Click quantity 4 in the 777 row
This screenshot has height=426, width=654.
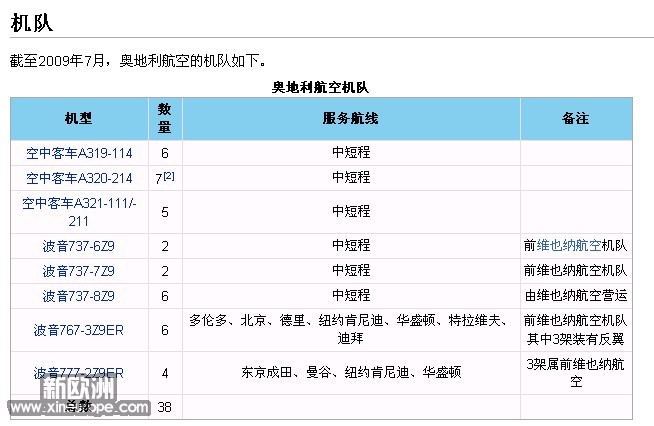(x=165, y=373)
